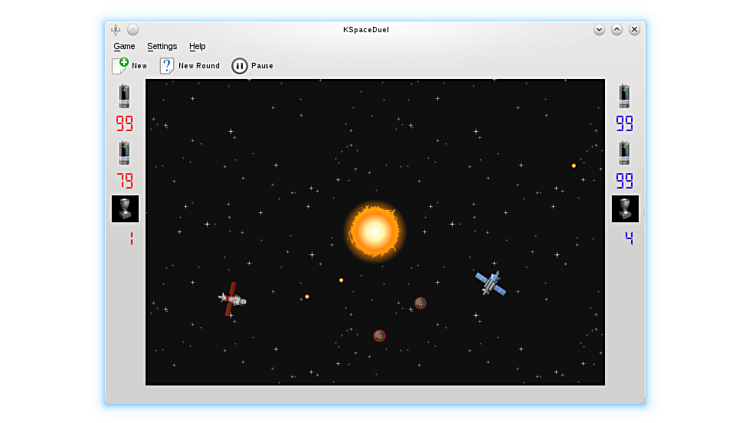Click the red spaceship

[232, 298]
